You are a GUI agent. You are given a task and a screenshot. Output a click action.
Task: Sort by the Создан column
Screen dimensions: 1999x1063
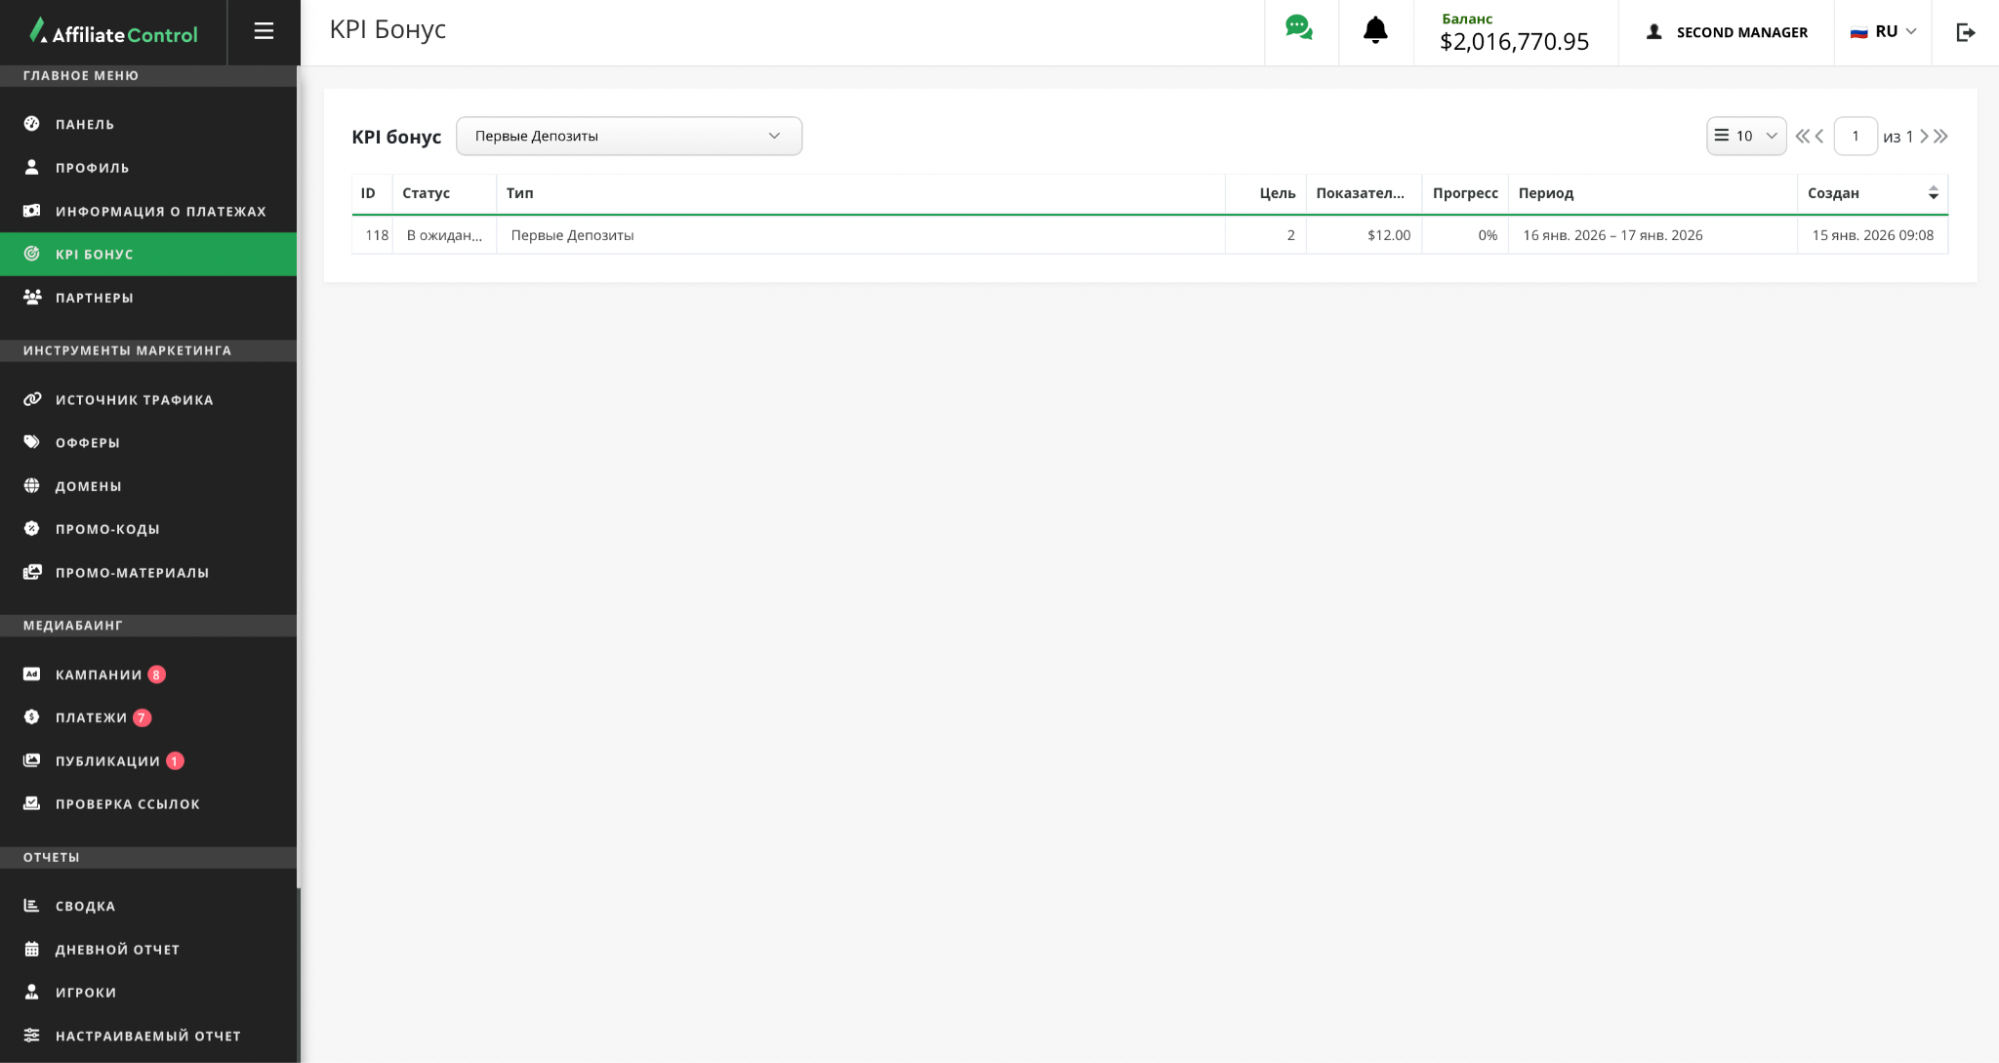[x=1932, y=193]
